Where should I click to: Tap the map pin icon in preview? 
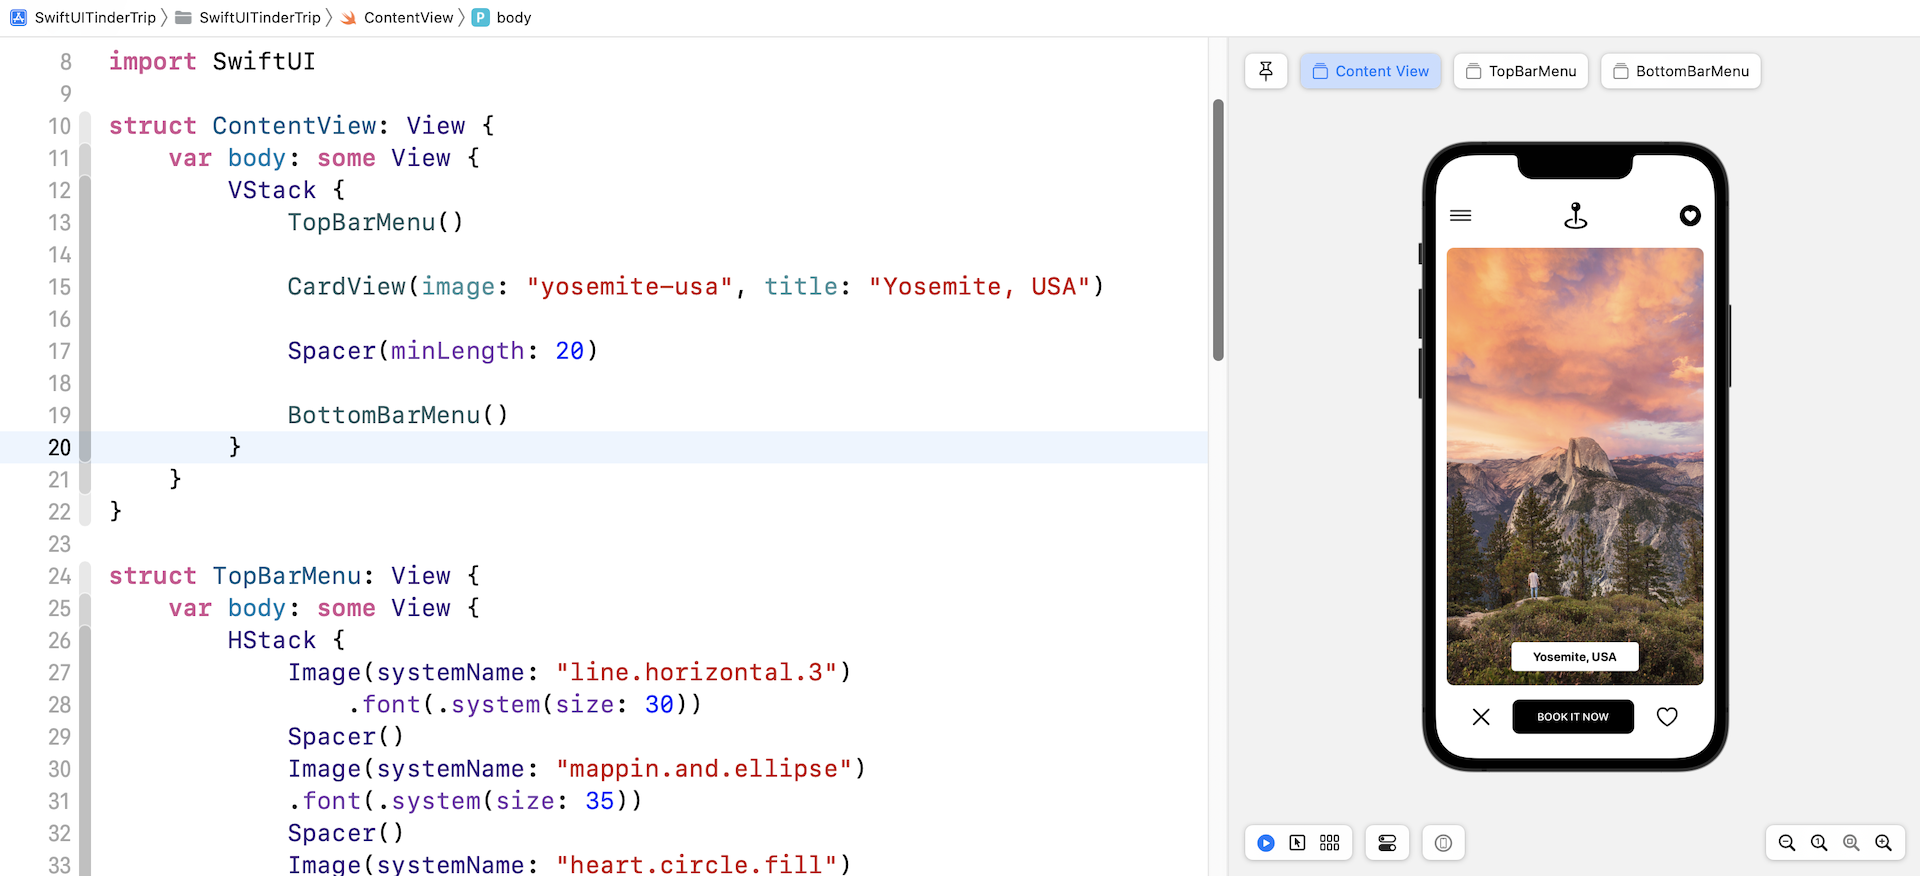pos(1576,216)
